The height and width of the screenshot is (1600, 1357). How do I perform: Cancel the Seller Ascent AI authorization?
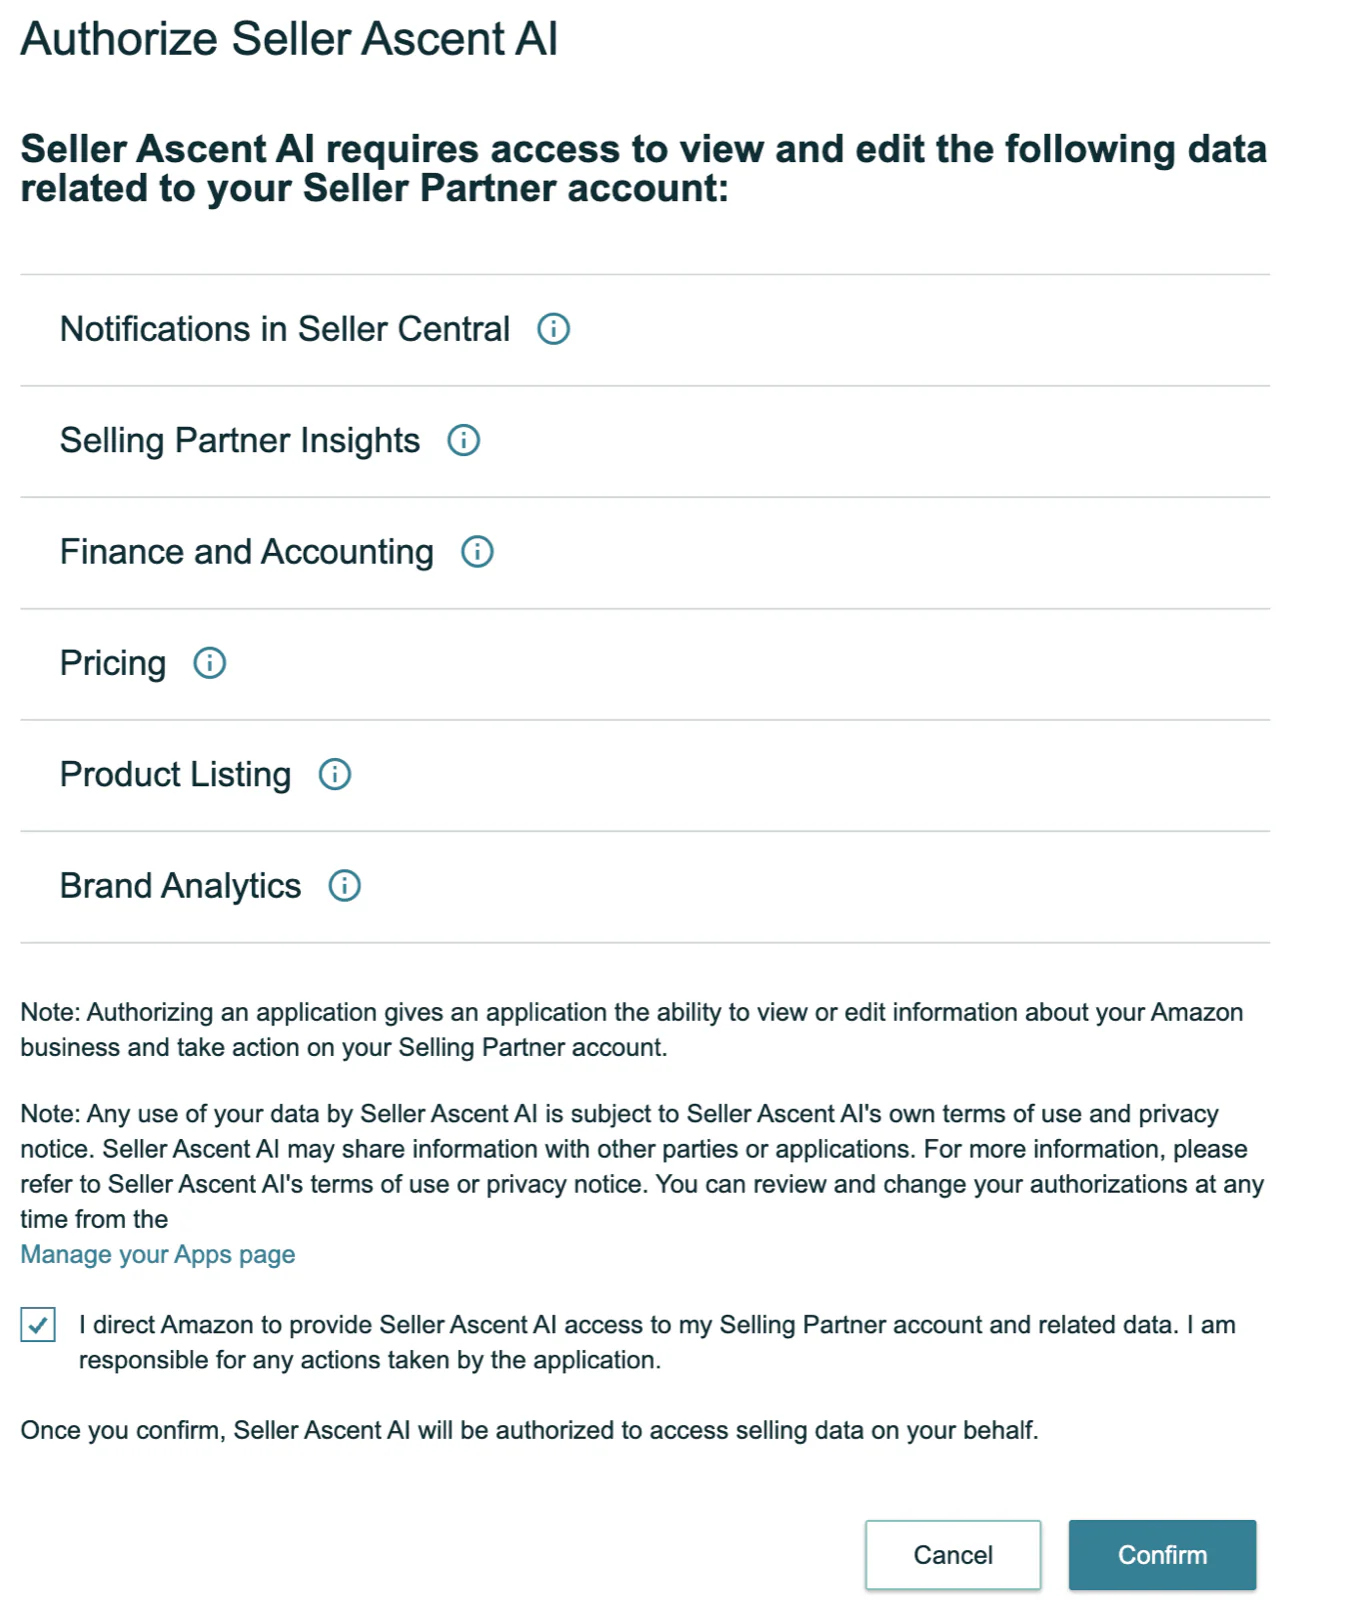[951, 1554]
